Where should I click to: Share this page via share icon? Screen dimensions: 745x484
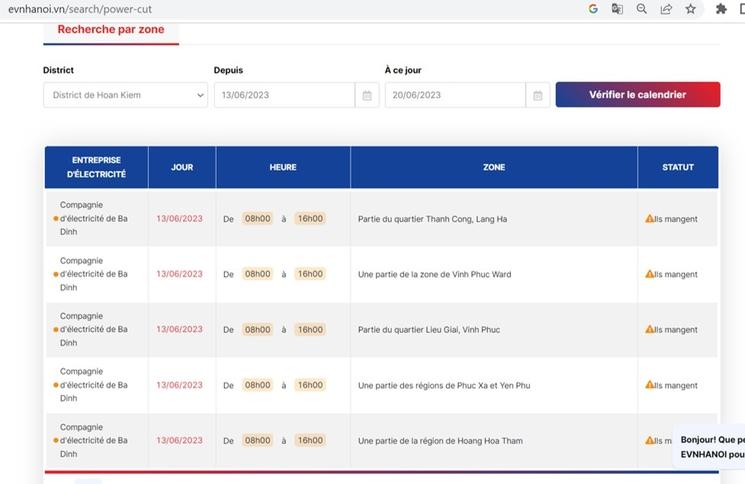click(666, 9)
